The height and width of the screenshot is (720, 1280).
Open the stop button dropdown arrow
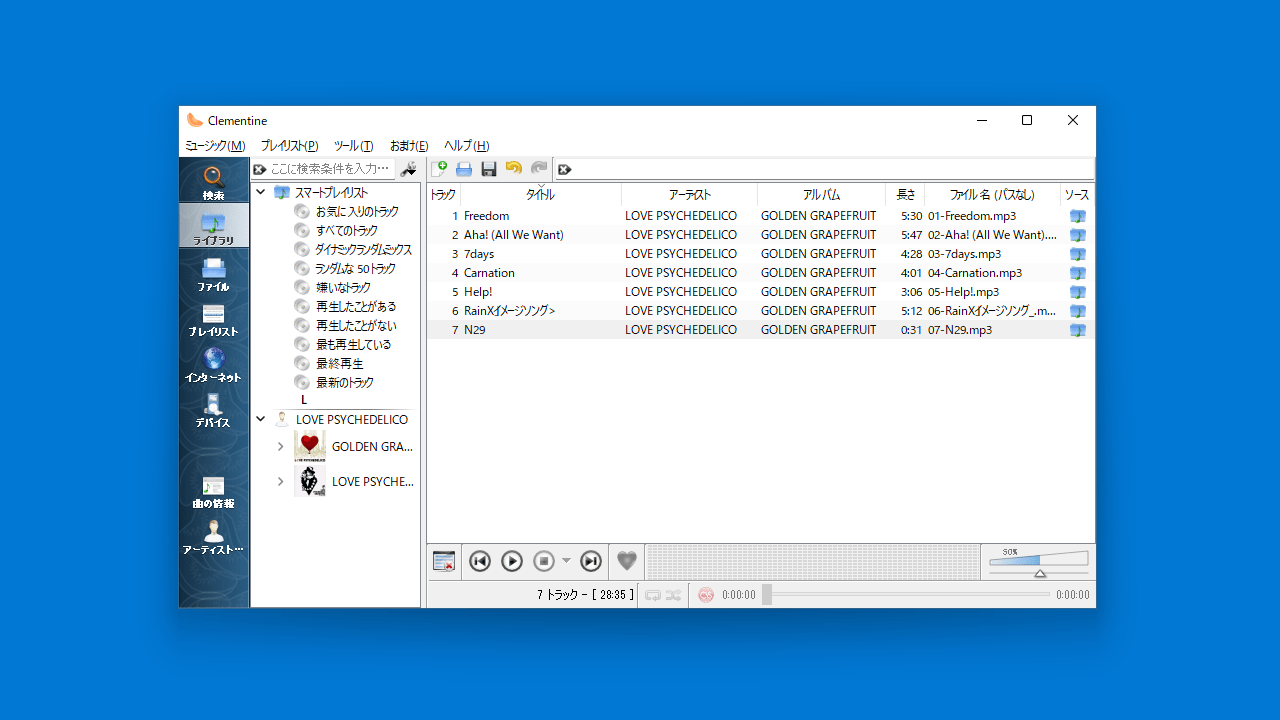point(566,561)
